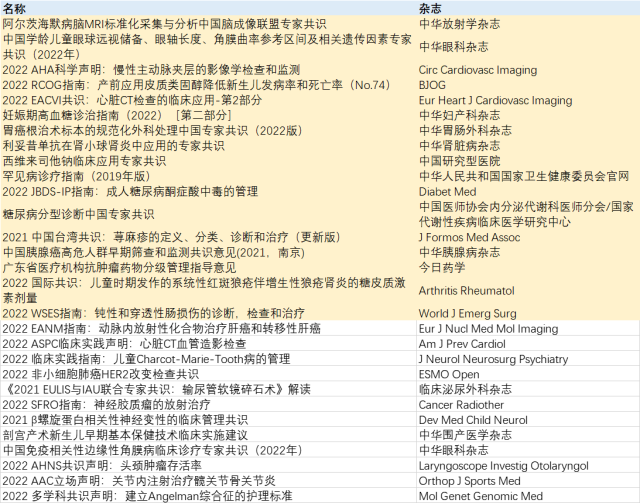Click the 中华放射学杂志 journal cell
This screenshot has height=503, width=640.
click(528, 24)
